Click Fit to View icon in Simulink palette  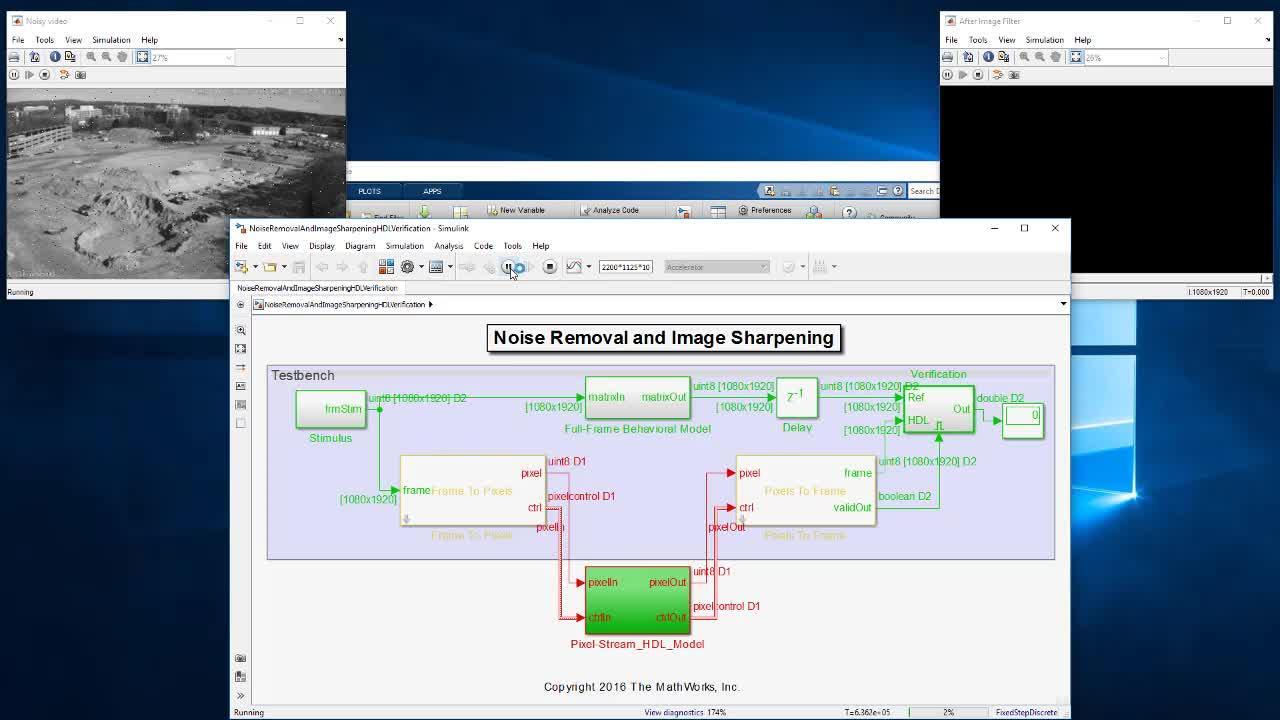coord(240,349)
